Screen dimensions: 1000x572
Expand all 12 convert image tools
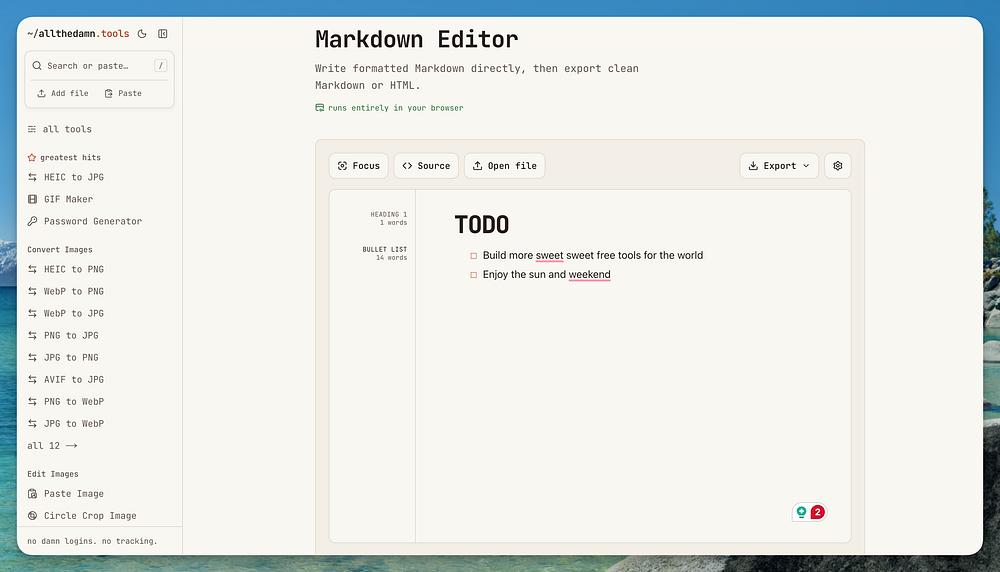[52, 446]
